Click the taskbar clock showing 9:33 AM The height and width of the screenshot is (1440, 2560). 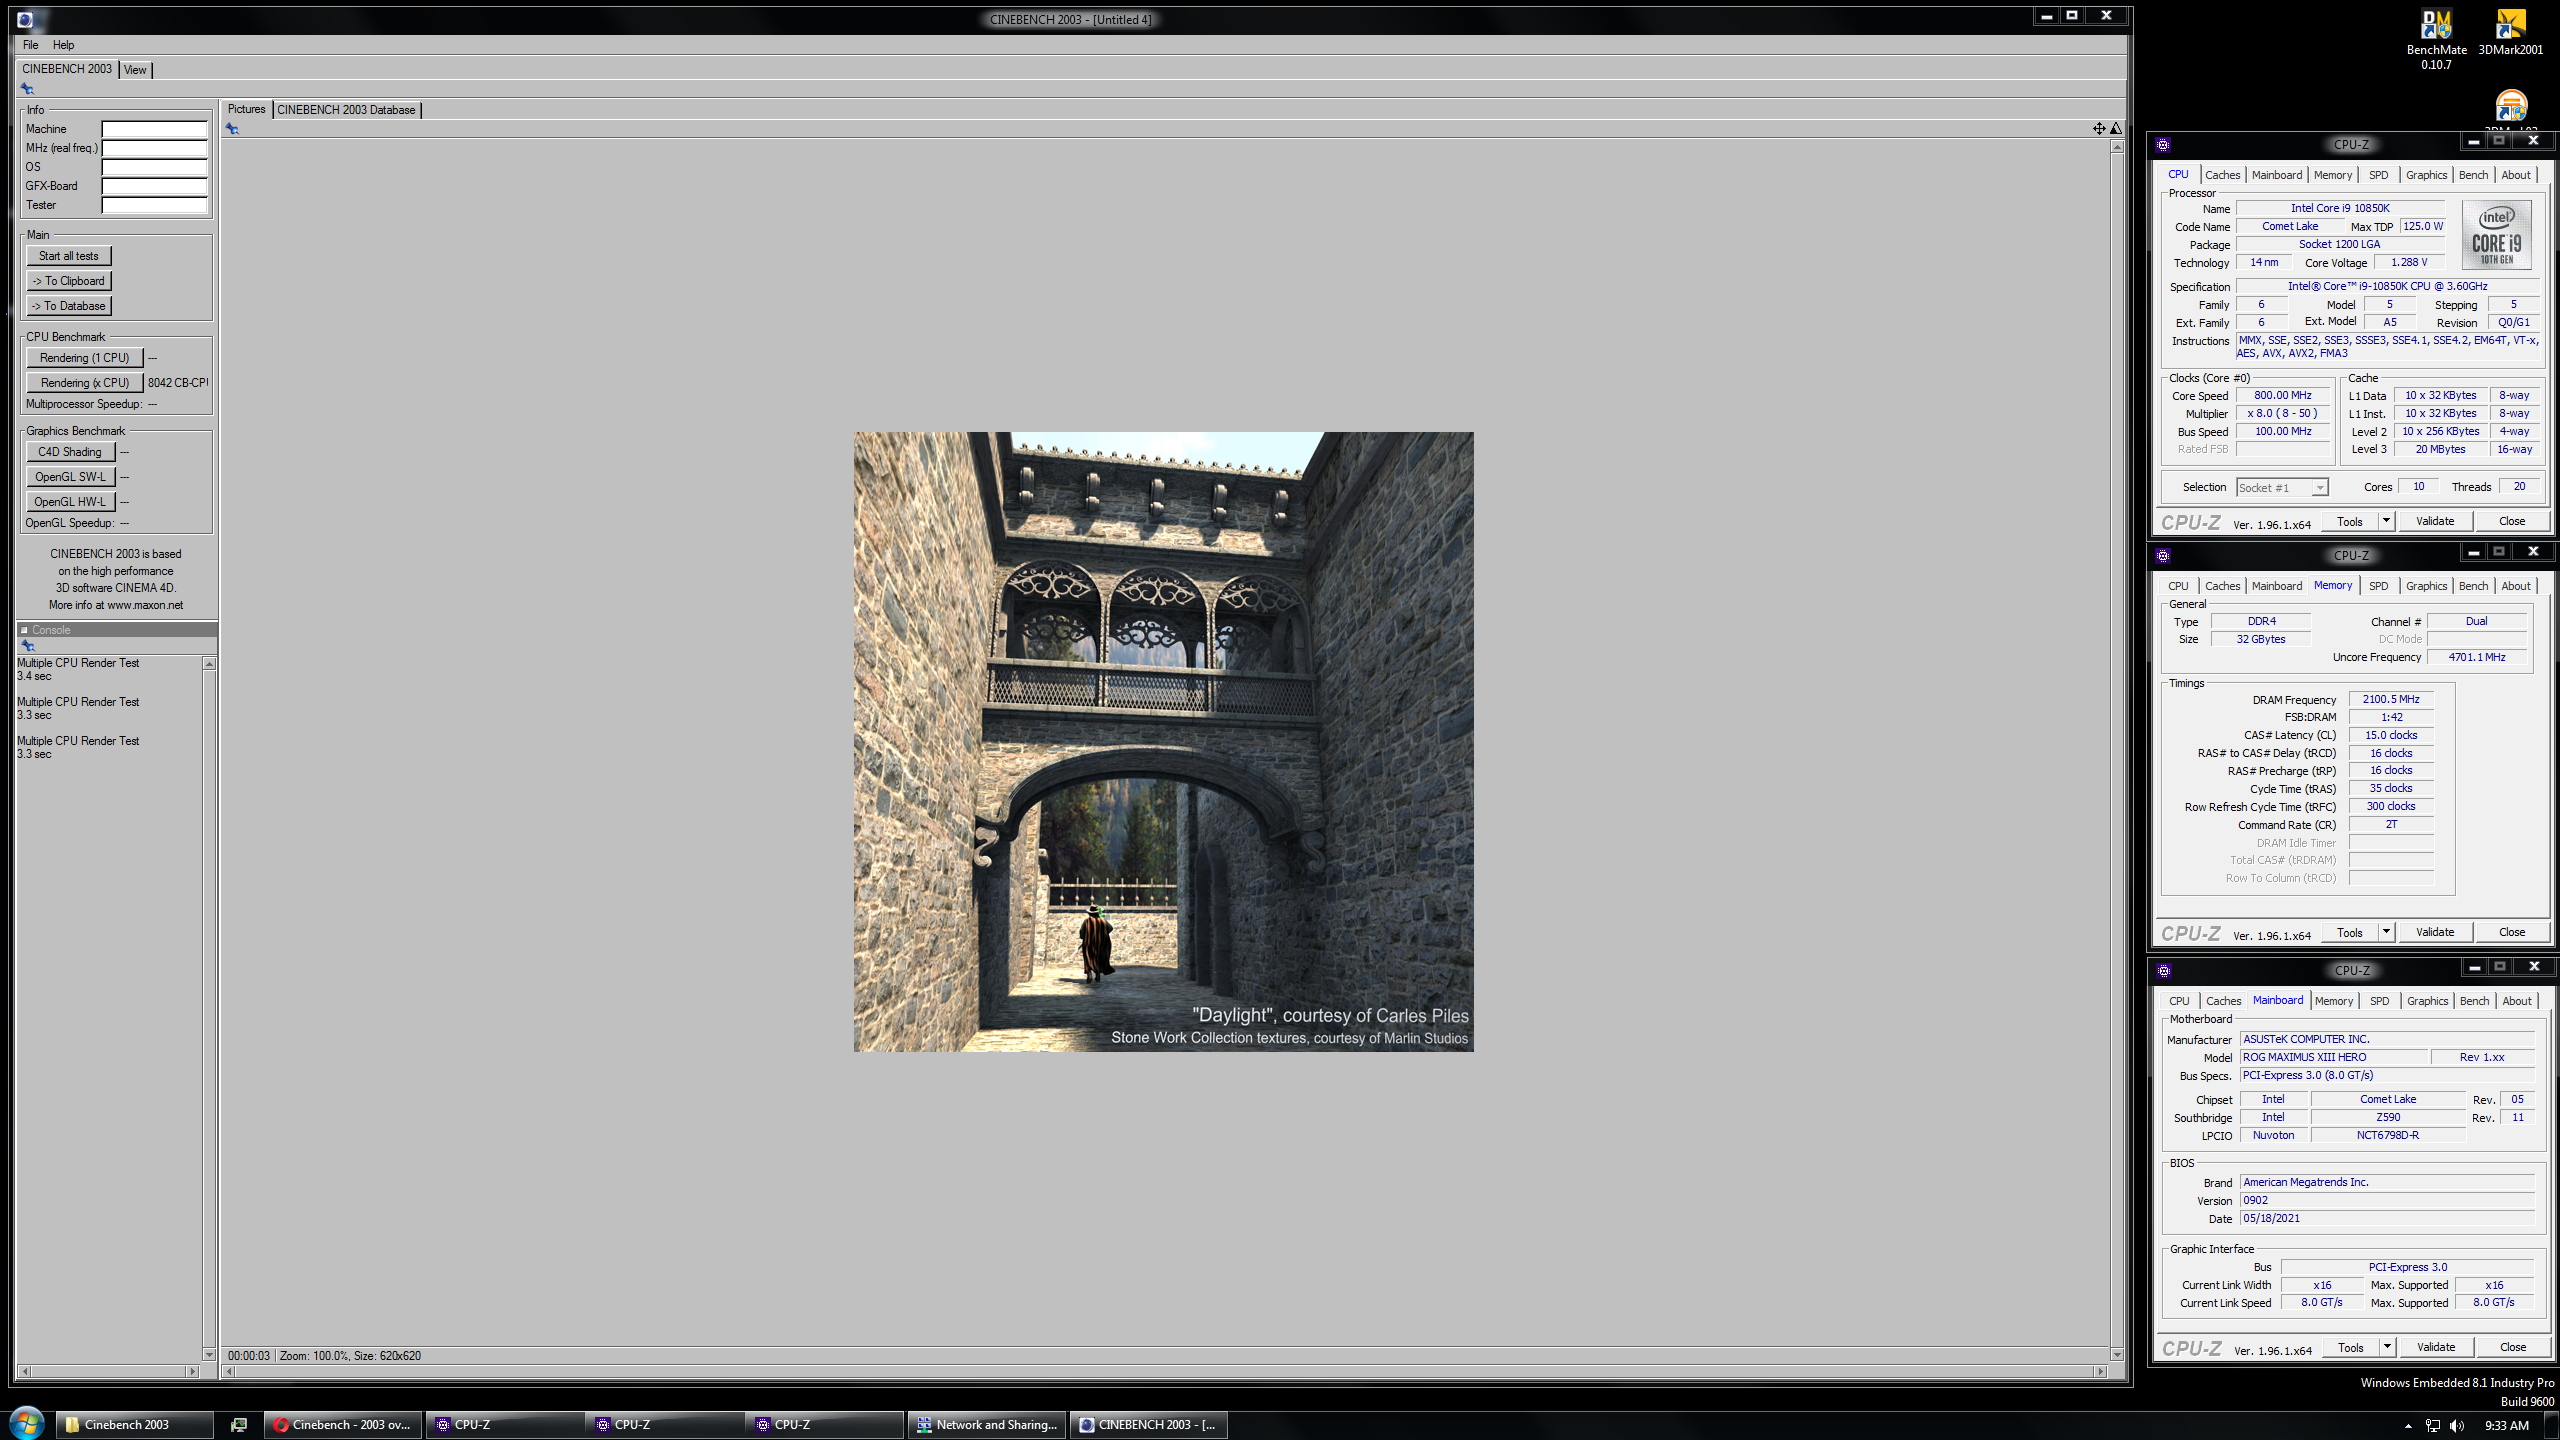pos(2506,1426)
